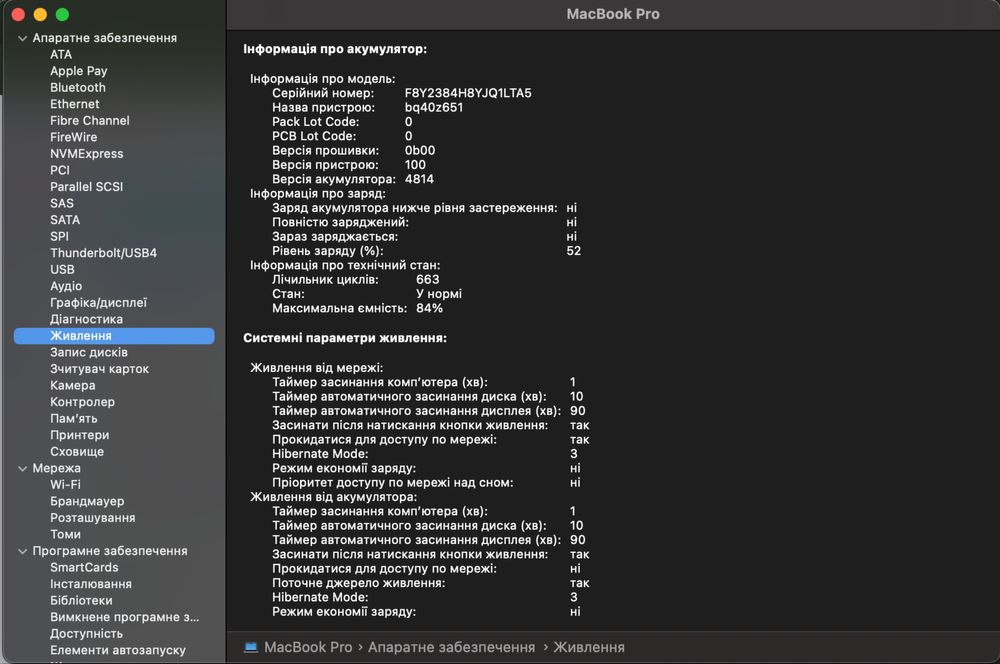
Task: Click battery version value 4814
Action: point(419,181)
